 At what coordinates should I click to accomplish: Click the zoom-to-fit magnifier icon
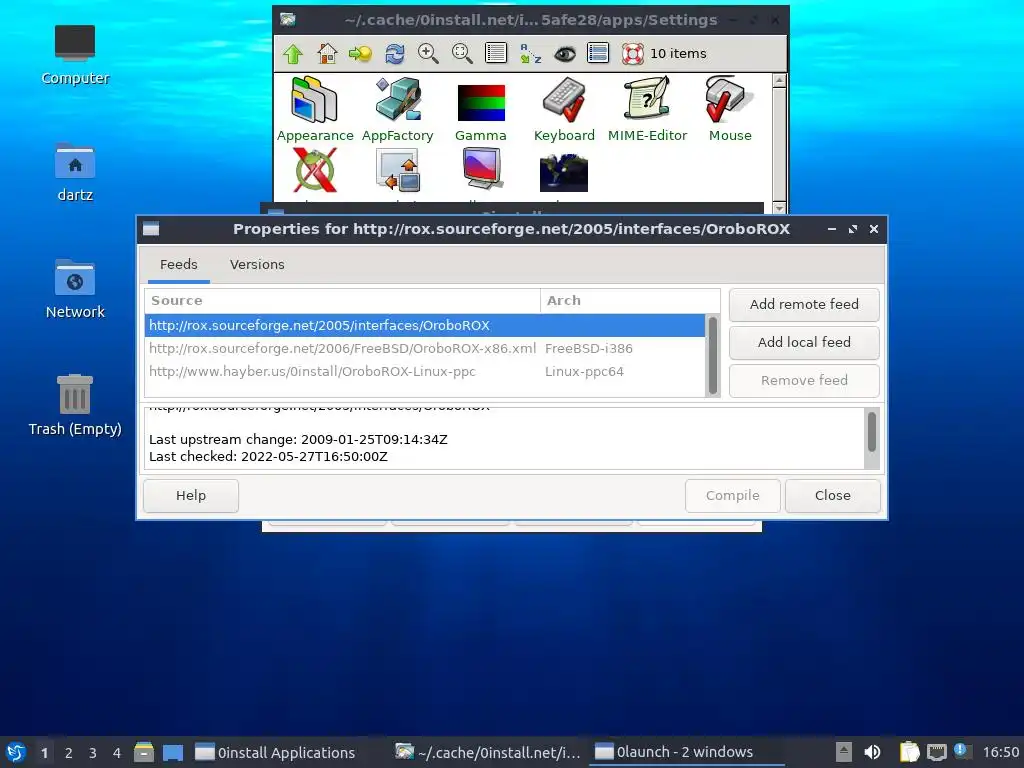[462, 54]
